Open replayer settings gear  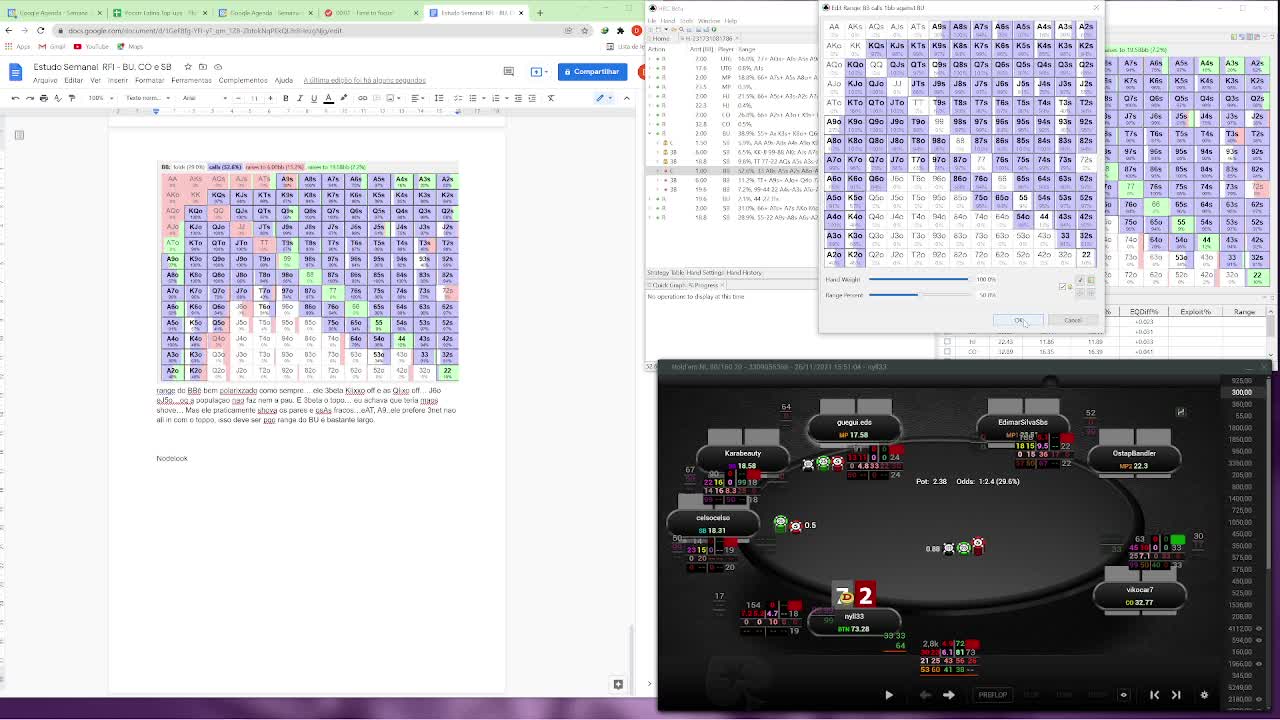[1204, 695]
